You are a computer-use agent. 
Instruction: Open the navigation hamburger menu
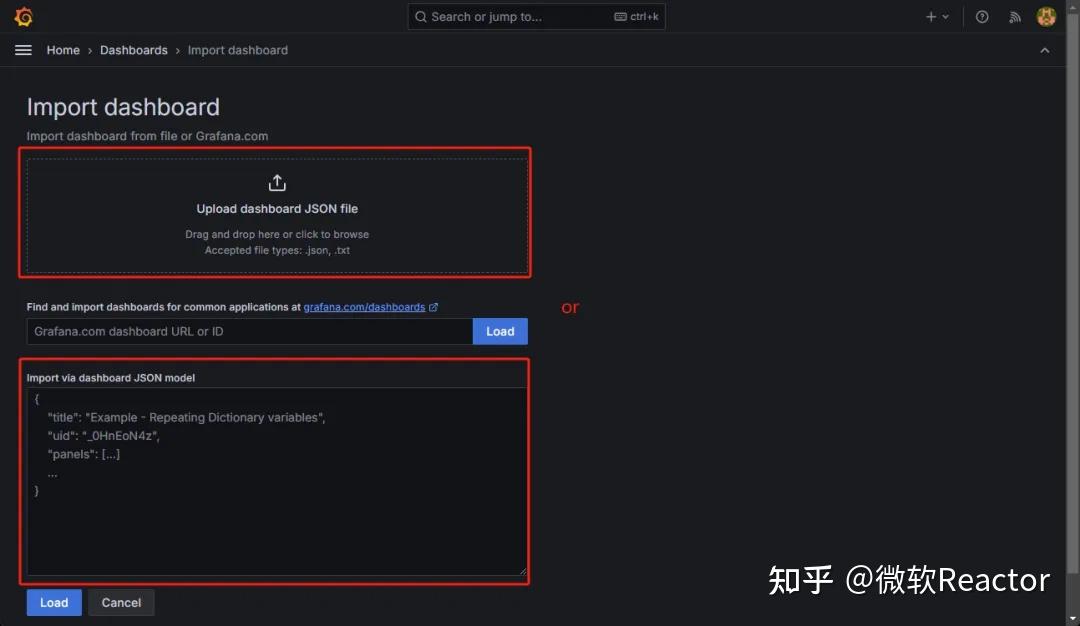[x=23, y=50]
